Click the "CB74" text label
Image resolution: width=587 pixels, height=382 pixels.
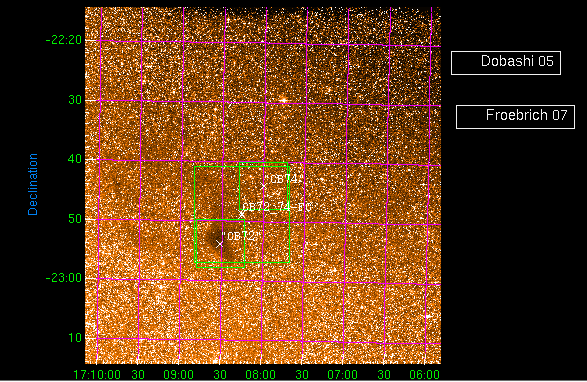click(283, 179)
